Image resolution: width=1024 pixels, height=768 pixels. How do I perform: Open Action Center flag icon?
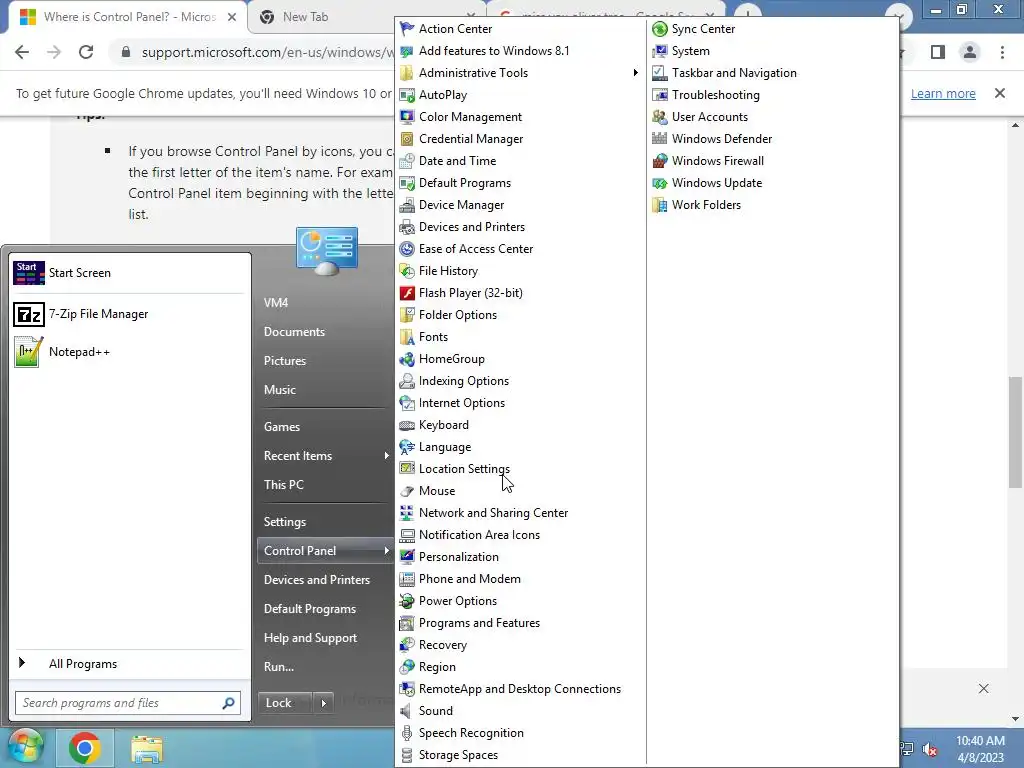click(x=407, y=29)
